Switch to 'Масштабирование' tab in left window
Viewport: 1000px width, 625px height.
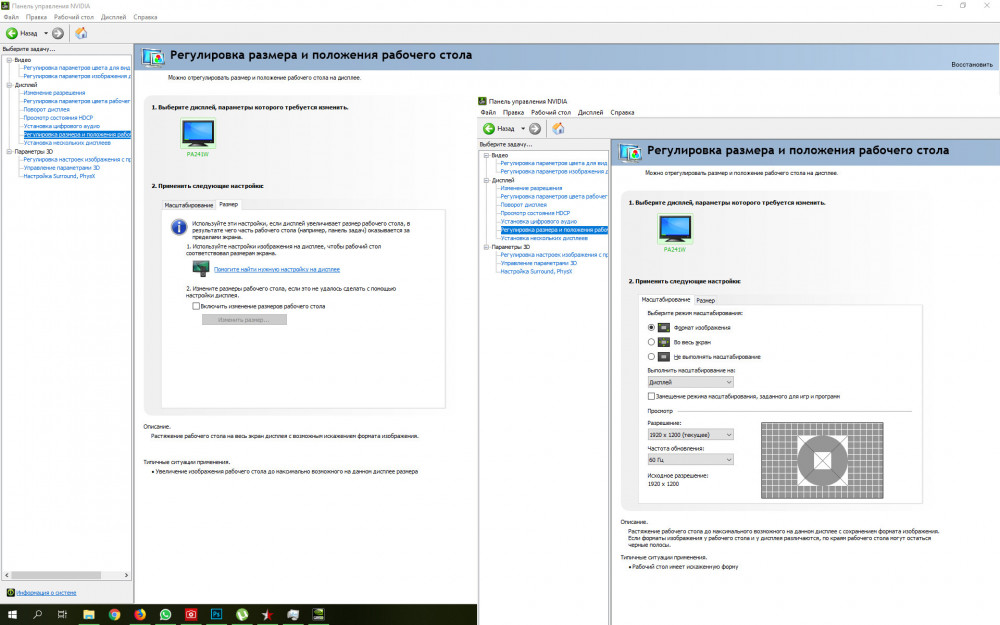[189, 205]
